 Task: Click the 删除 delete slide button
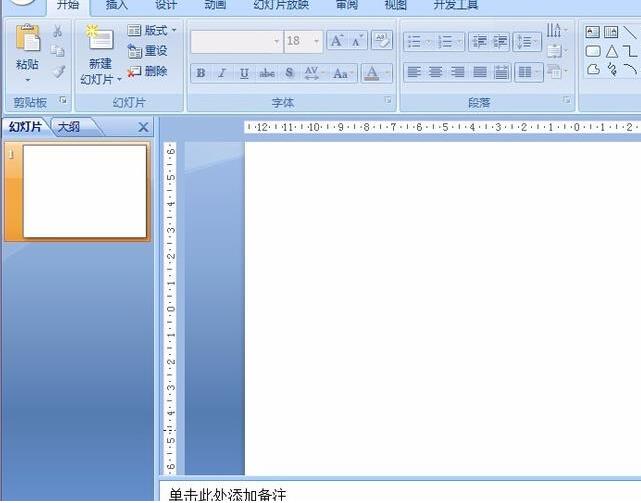(x=148, y=71)
